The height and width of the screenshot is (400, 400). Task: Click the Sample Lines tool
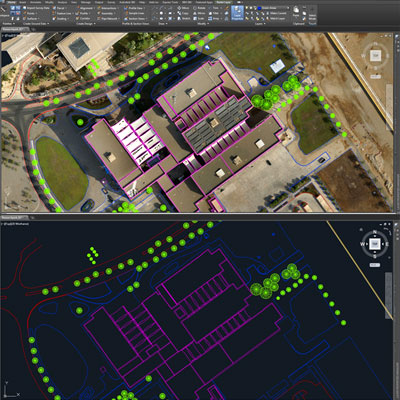coord(134,13)
